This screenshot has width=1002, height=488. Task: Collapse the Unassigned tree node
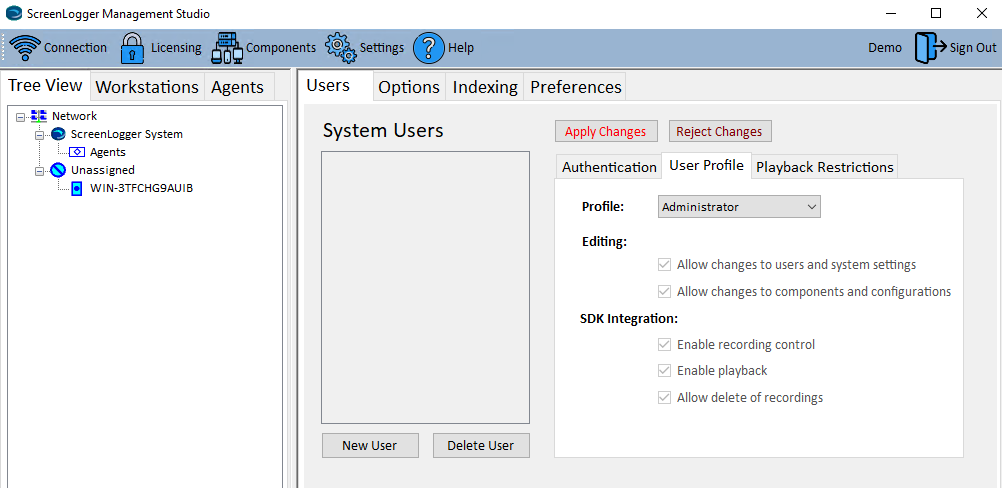(40, 171)
